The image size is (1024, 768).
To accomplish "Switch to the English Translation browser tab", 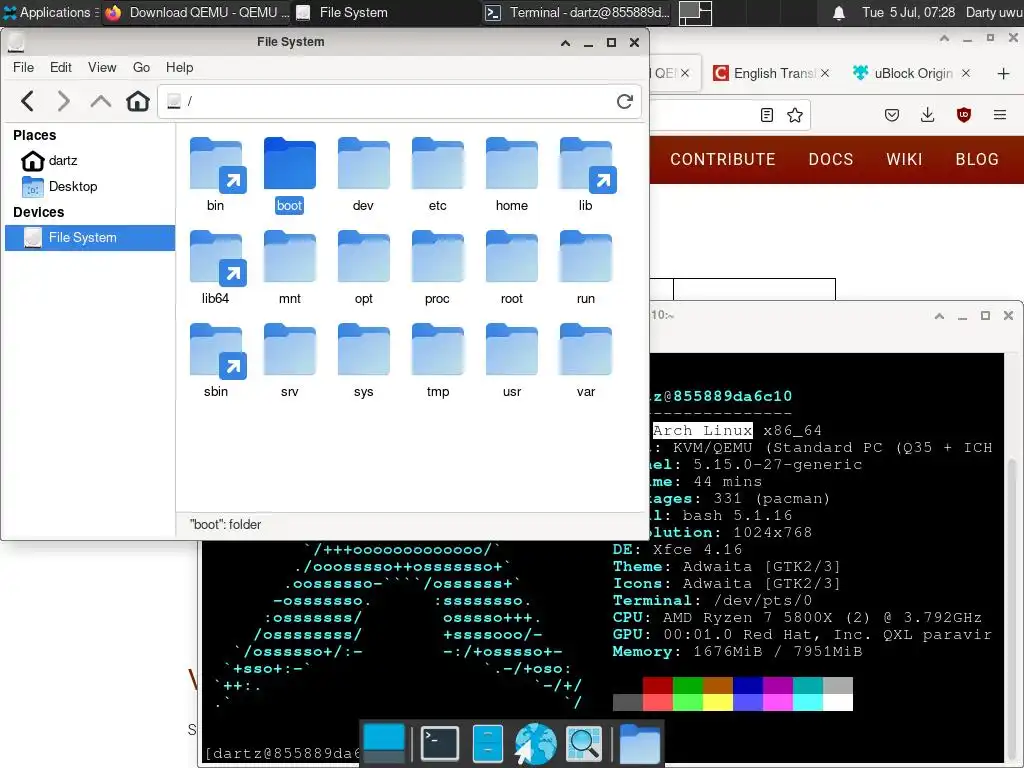I will point(771,73).
